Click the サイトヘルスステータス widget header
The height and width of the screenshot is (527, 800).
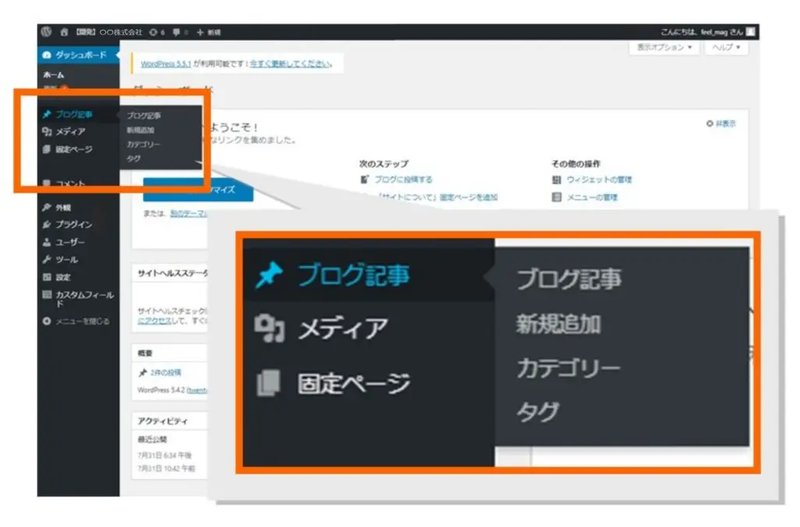pos(172,273)
